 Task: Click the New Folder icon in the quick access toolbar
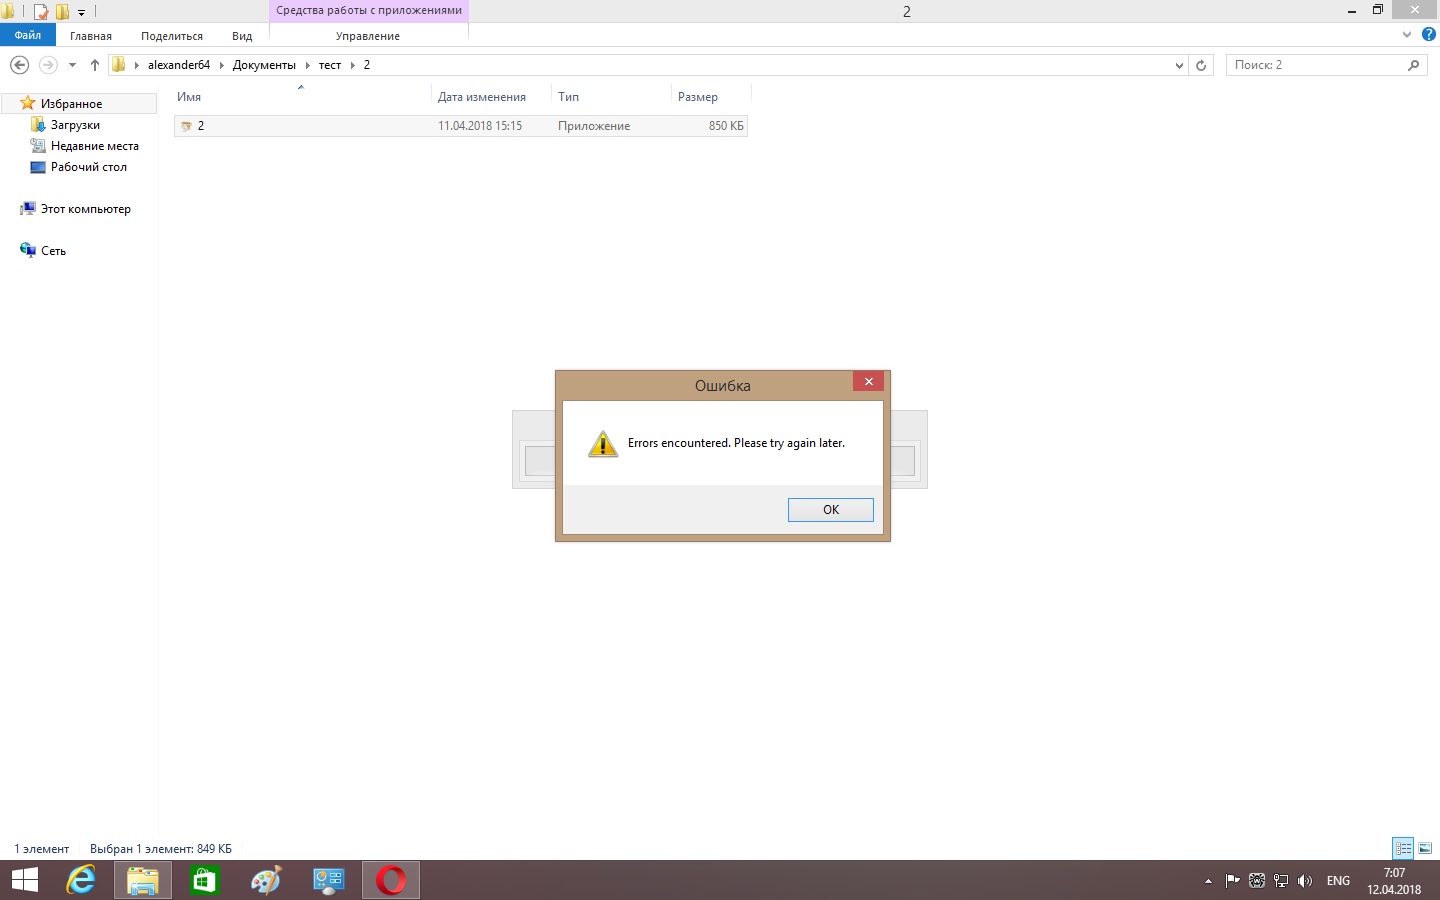62,12
